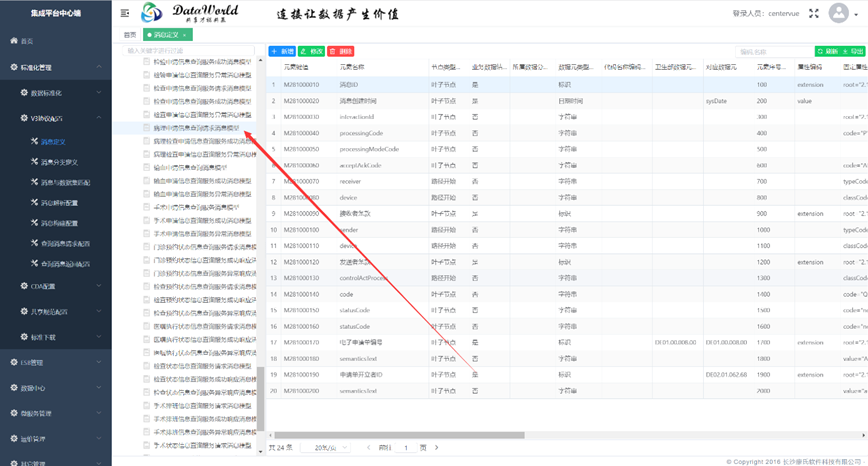Collapse the sidebar with the hamburger icon
This screenshot has height=466, width=868.
click(x=125, y=13)
